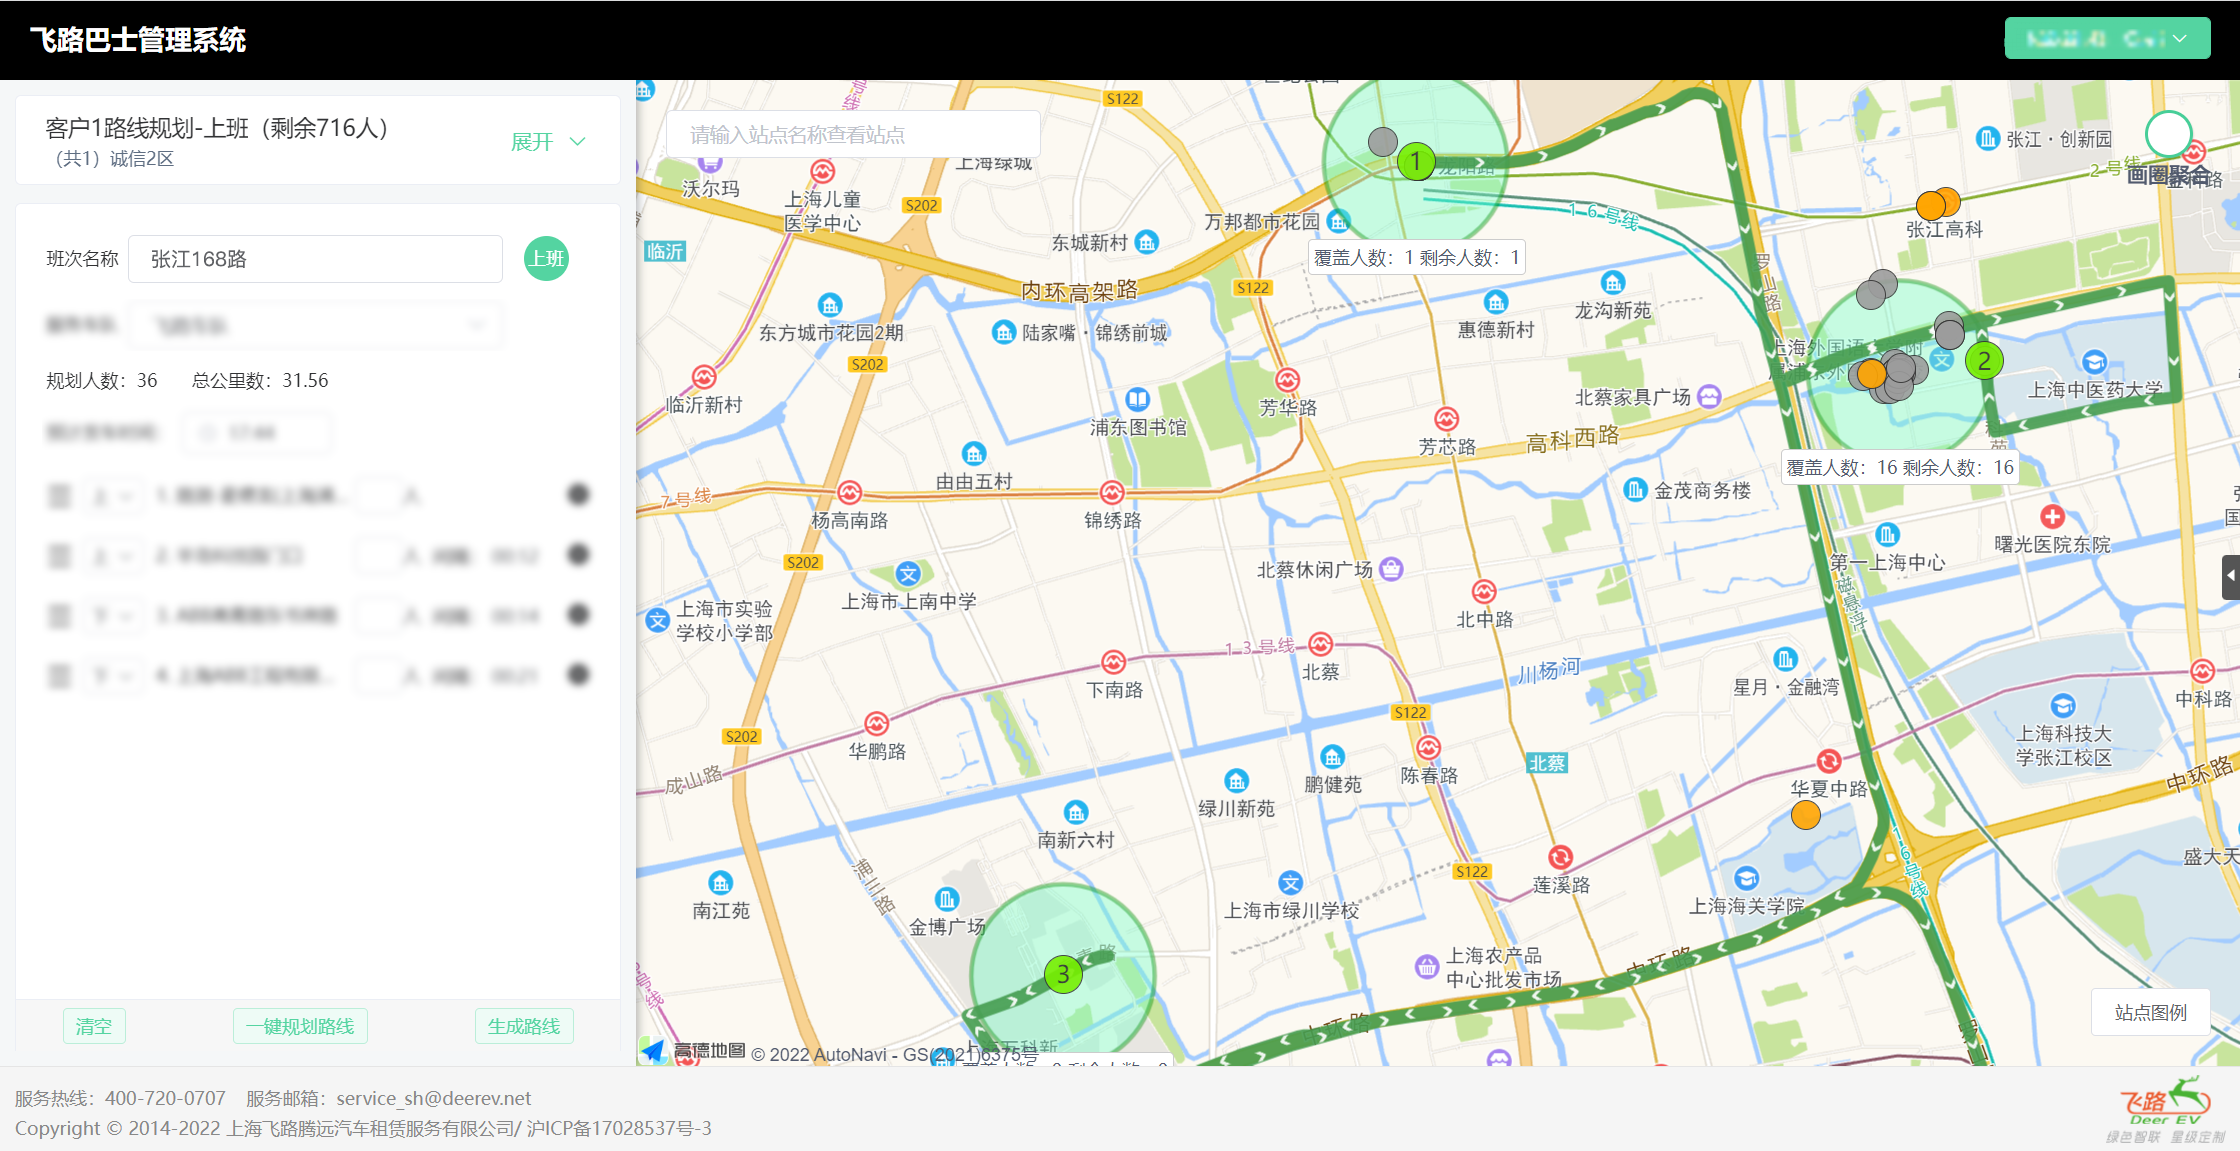The height and width of the screenshot is (1151, 2240).
Task: Click 下南路 metro station icon
Action: pyautogui.click(x=1114, y=661)
